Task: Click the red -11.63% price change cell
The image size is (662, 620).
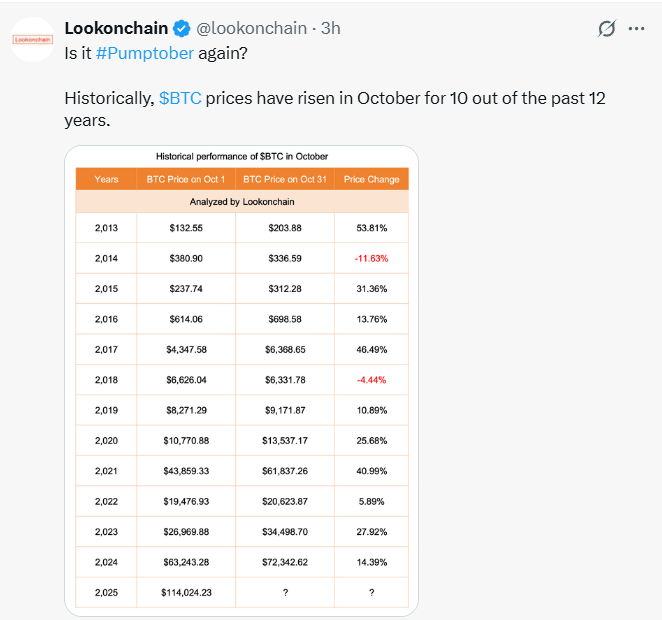Action: [371, 258]
